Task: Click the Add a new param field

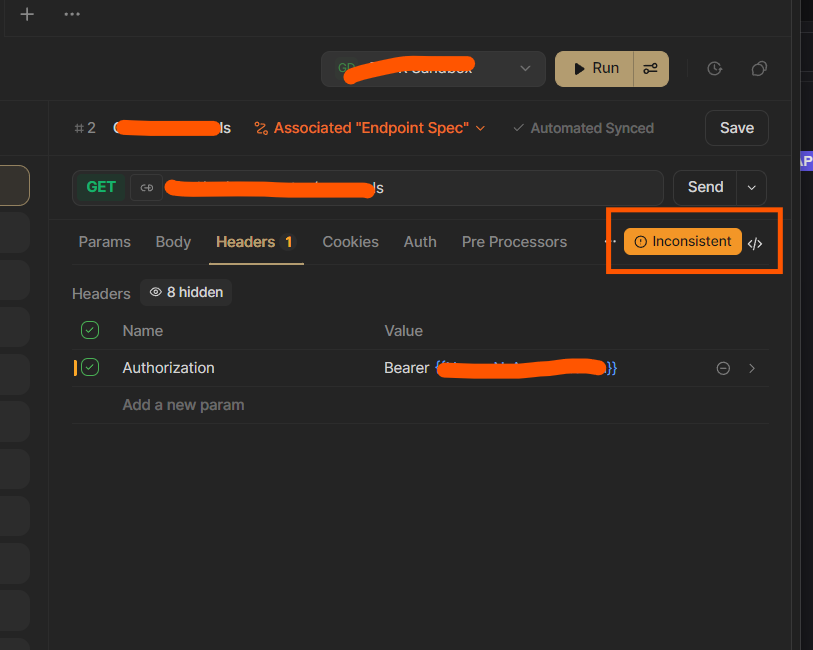Action: (183, 405)
